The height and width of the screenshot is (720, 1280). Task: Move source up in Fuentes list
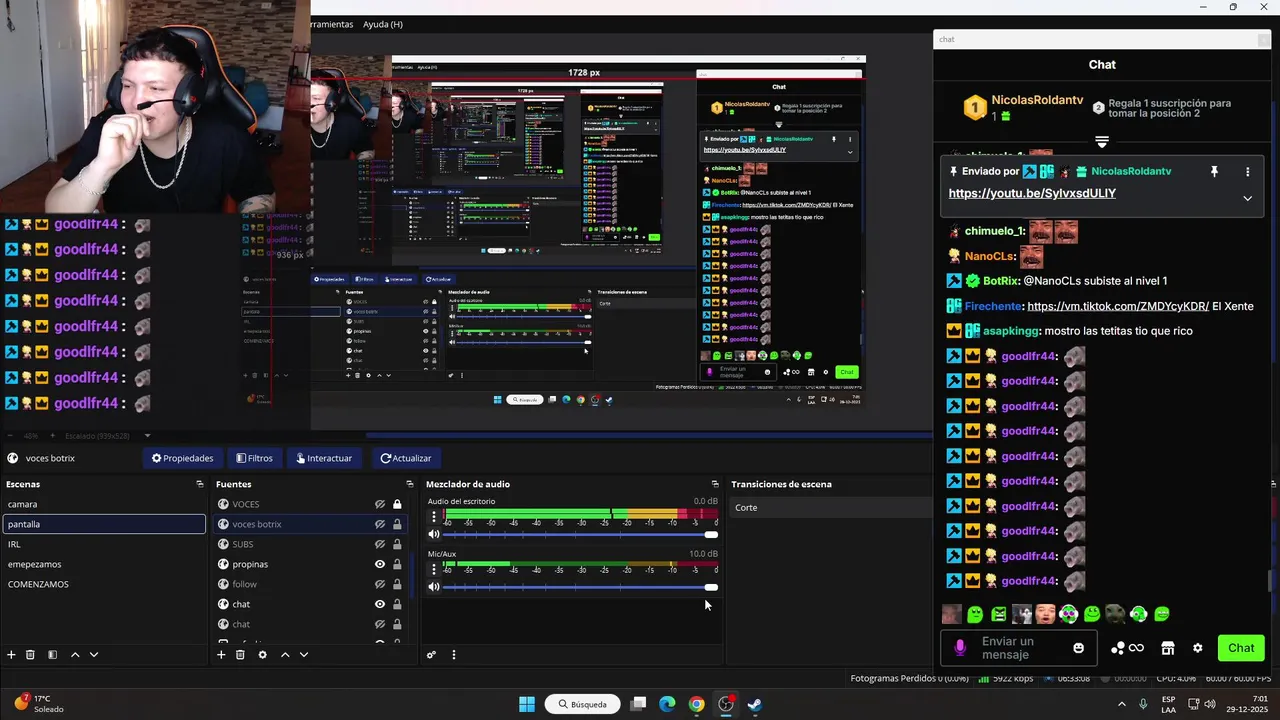285,655
